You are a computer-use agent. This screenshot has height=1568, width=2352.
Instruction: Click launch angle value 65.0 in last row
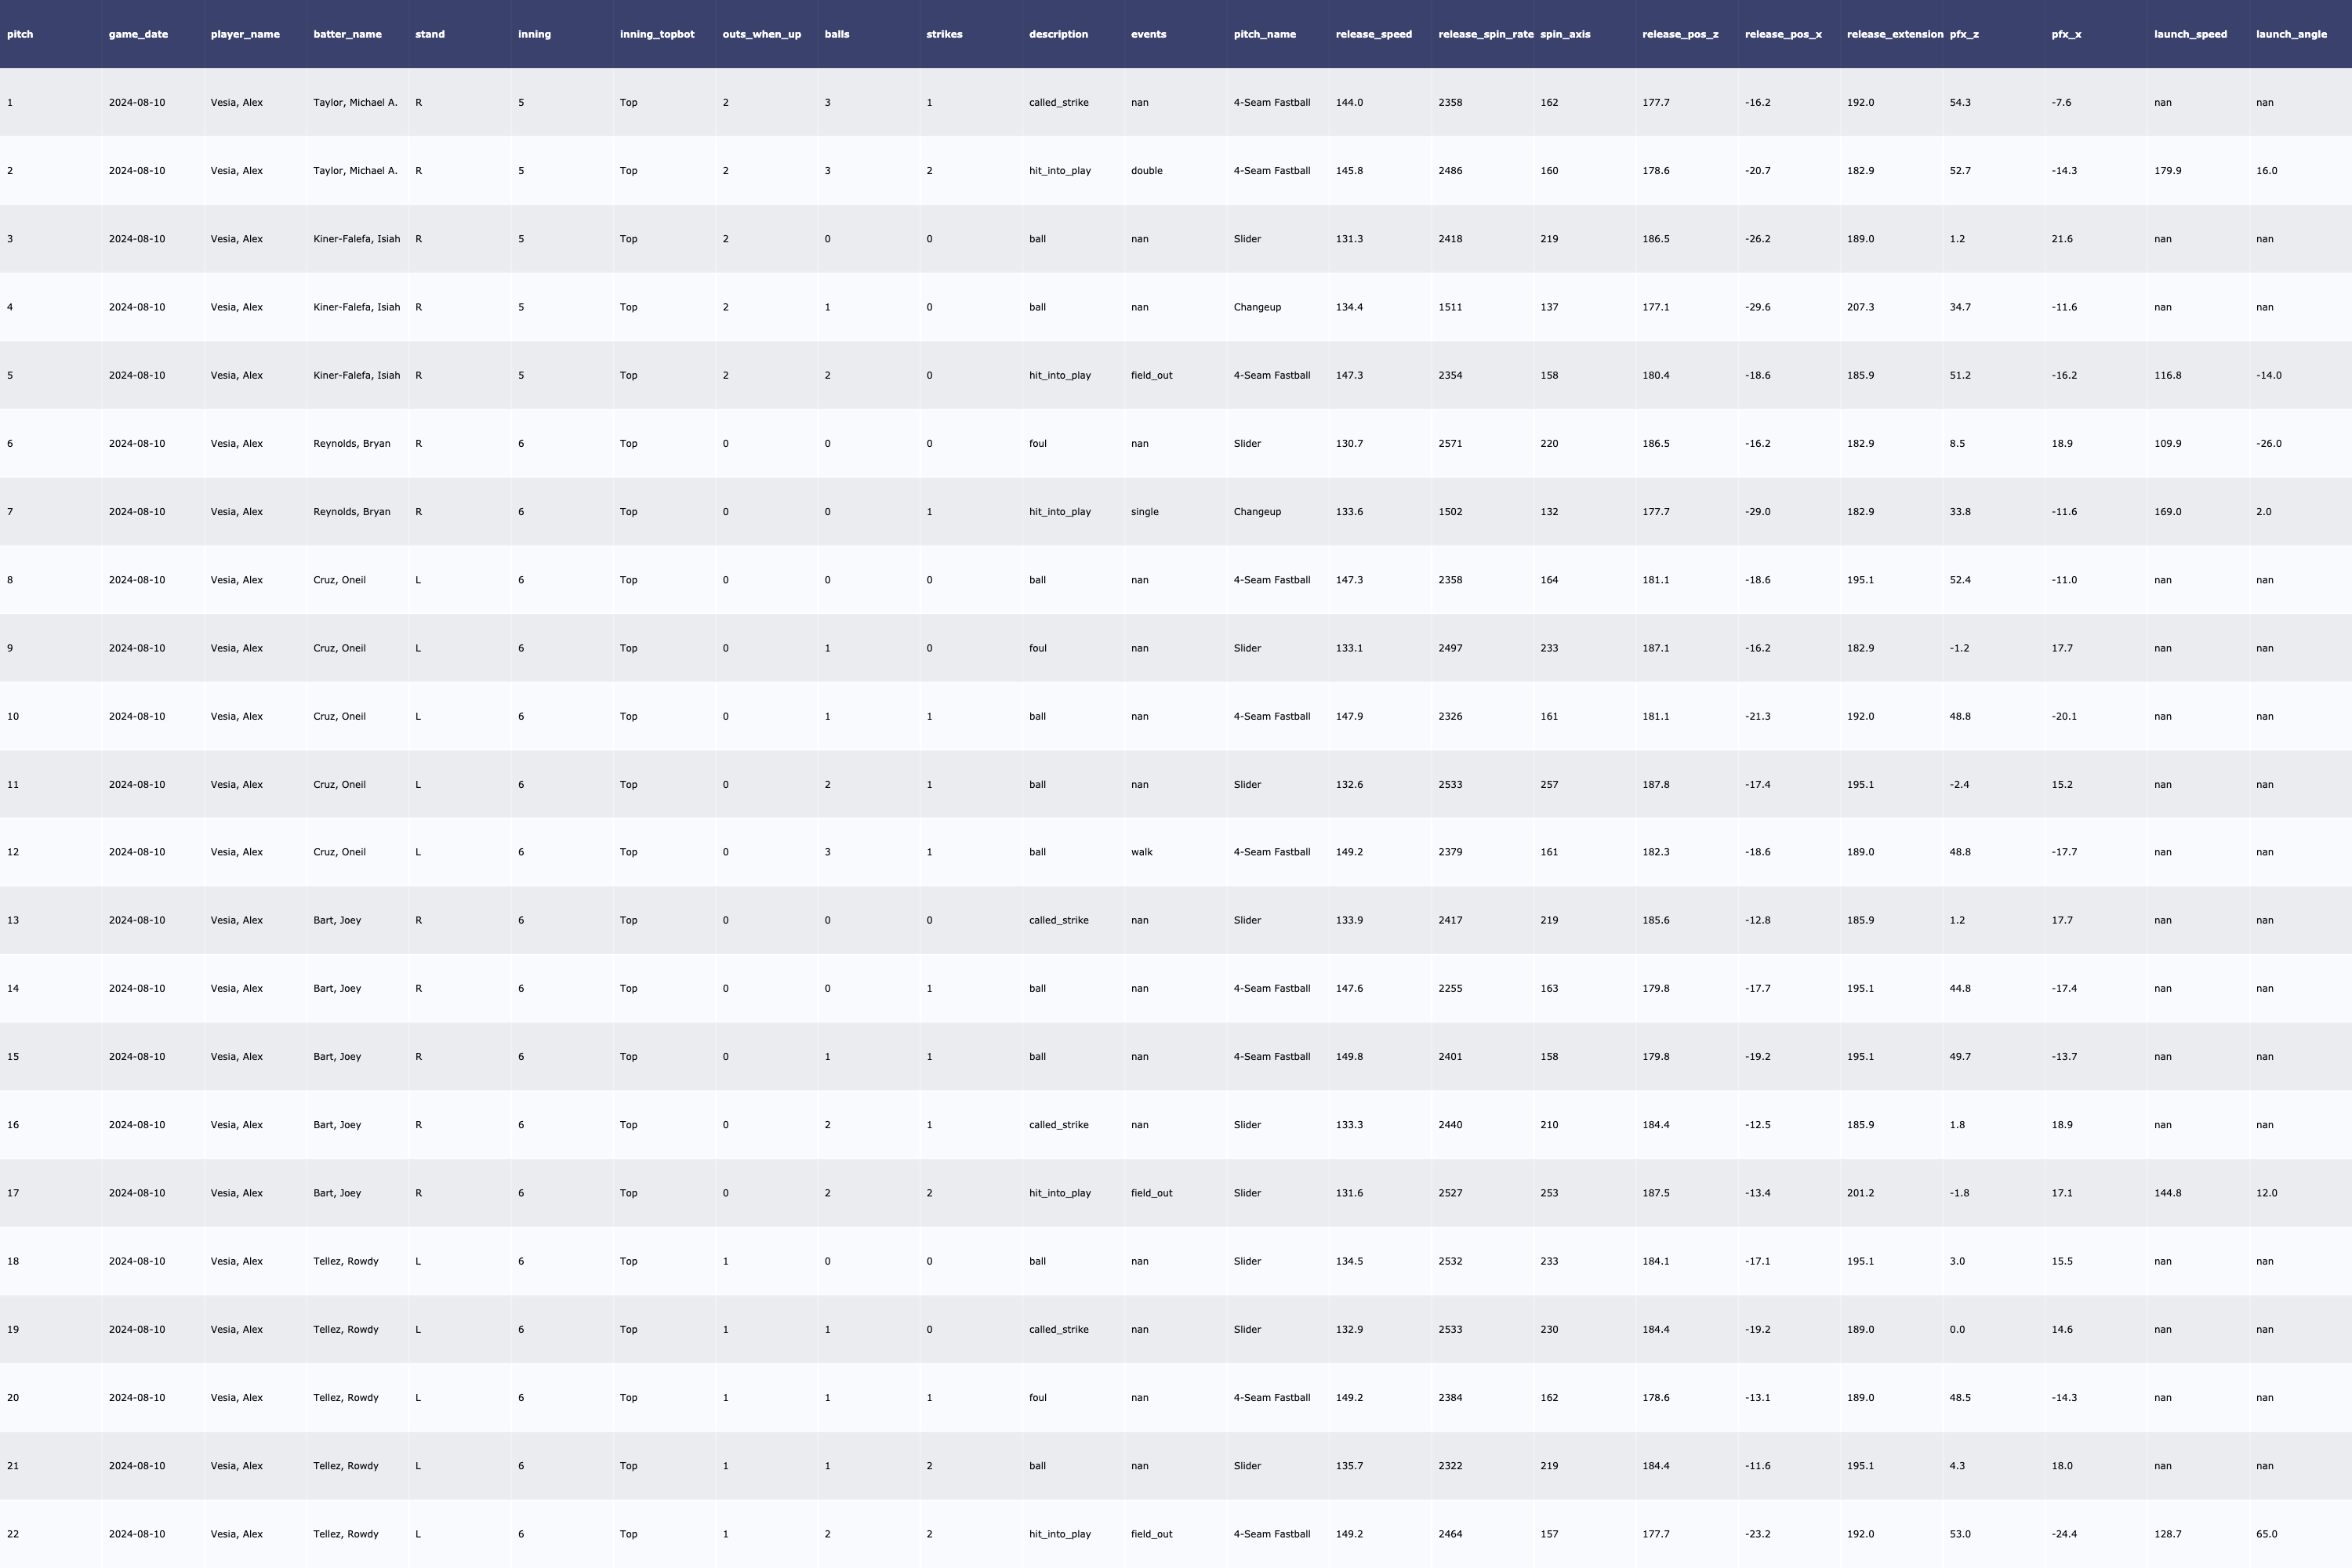click(x=2267, y=1534)
